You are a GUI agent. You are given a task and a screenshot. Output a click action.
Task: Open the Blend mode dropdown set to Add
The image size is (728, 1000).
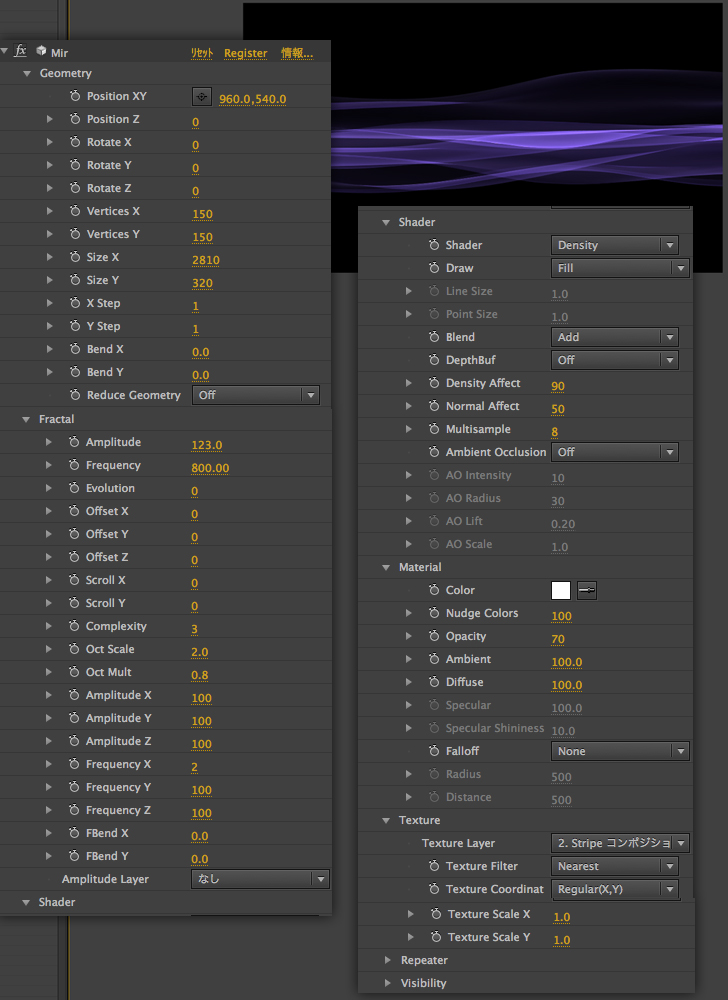coord(614,337)
